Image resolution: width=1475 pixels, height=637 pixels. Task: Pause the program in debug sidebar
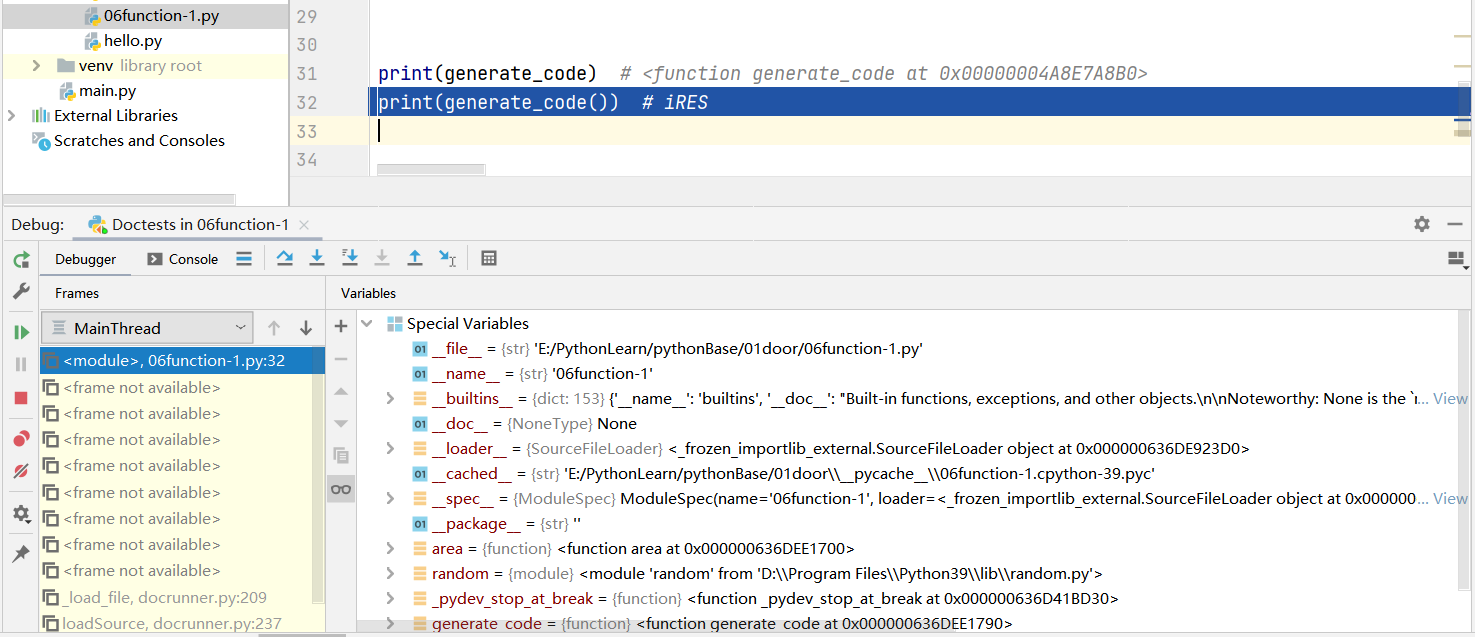tap(21, 365)
